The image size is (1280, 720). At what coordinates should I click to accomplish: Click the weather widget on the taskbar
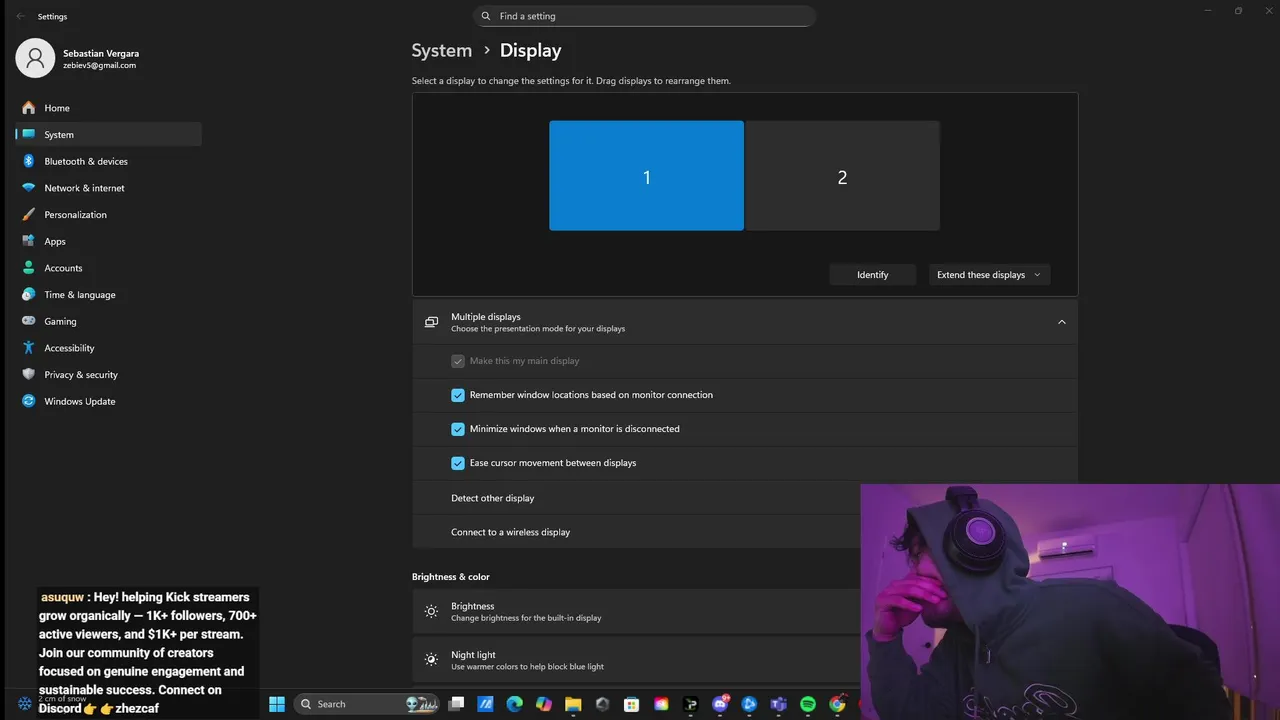pos(25,703)
